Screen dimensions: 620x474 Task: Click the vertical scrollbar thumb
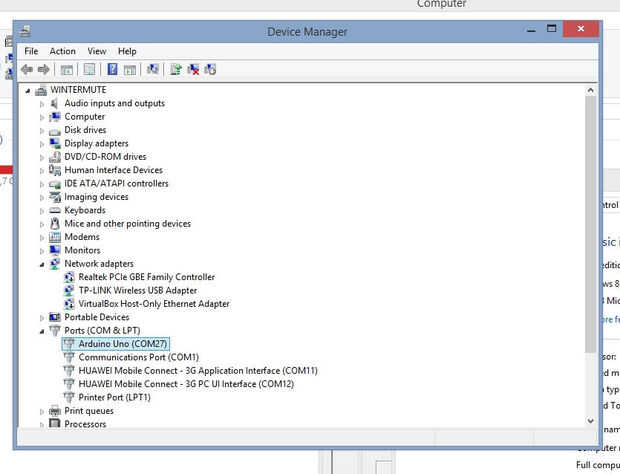coord(590,224)
